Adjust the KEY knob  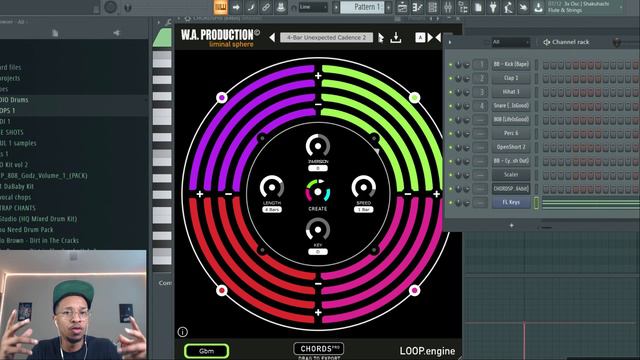pos(318,230)
